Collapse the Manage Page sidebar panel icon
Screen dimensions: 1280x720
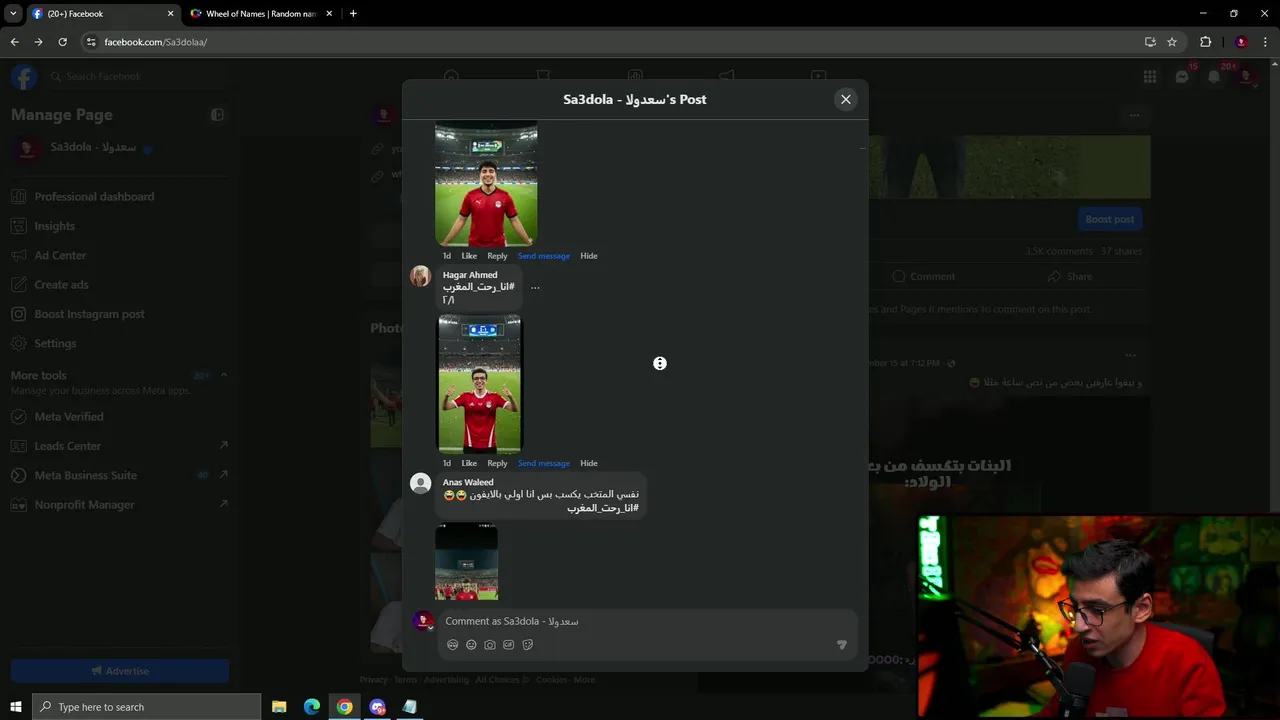[217, 115]
